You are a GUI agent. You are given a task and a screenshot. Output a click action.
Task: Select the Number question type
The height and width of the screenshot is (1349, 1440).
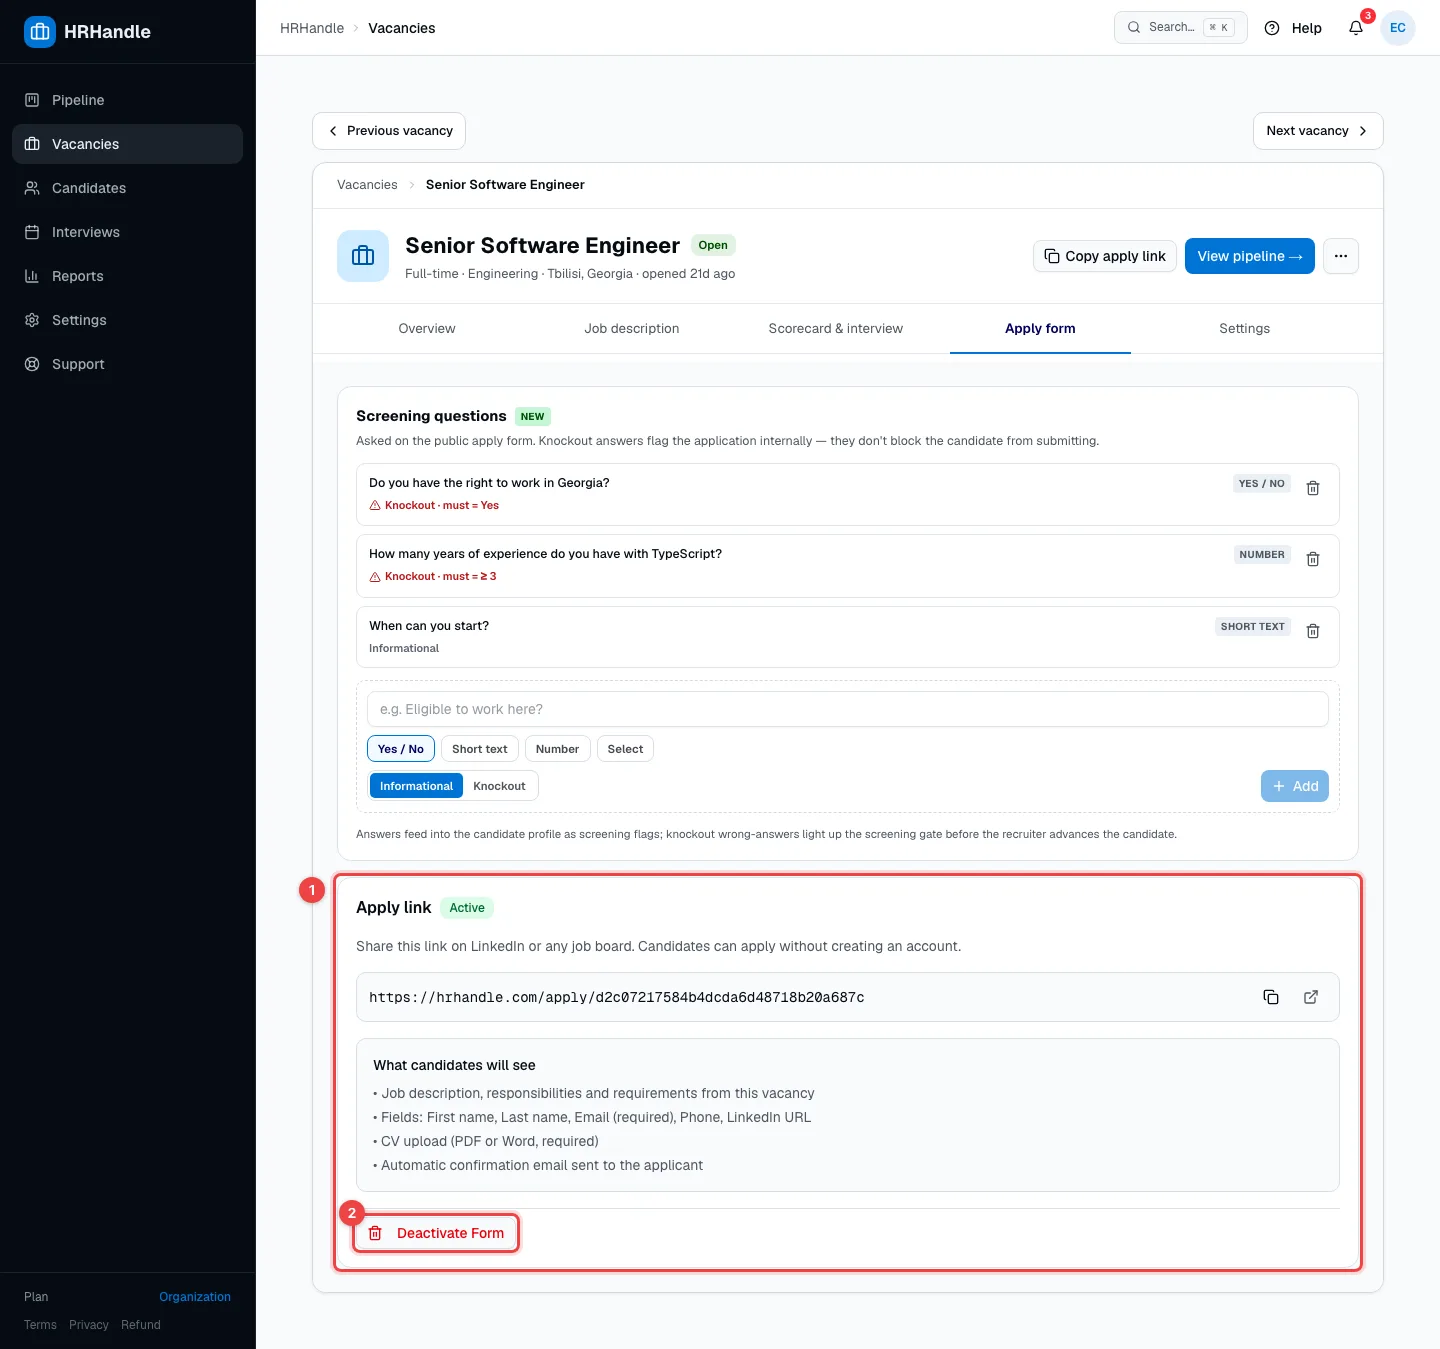[x=557, y=749]
